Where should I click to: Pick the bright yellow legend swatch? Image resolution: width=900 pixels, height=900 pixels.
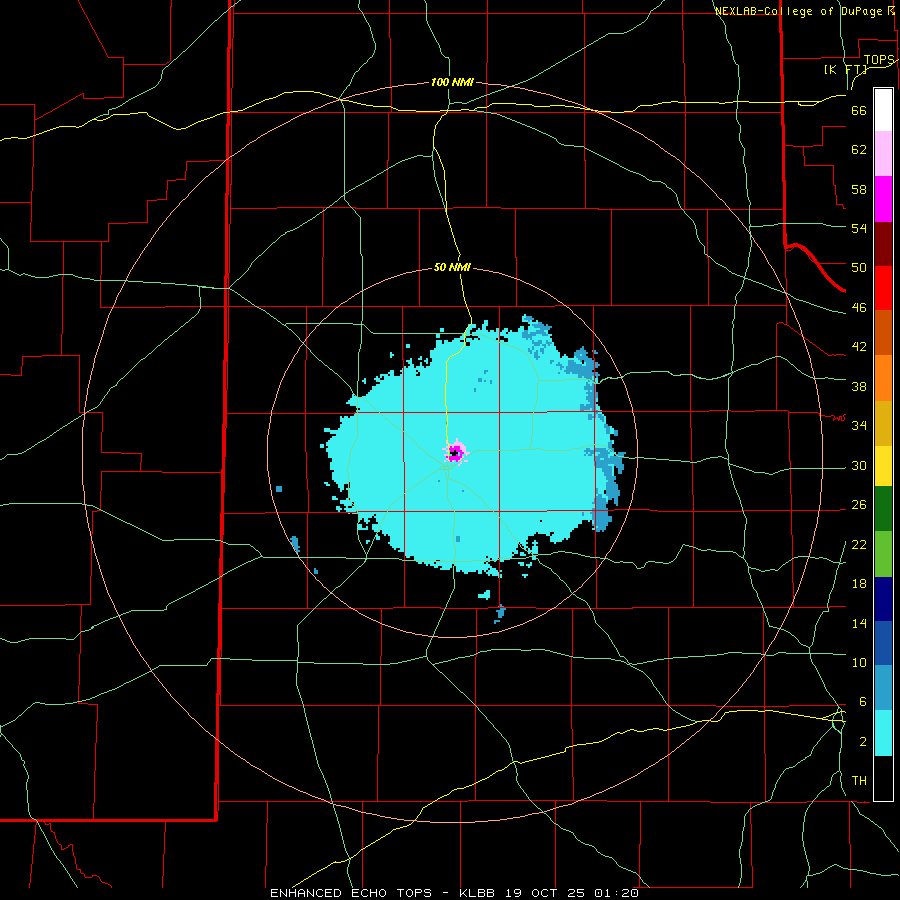(883, 465)
